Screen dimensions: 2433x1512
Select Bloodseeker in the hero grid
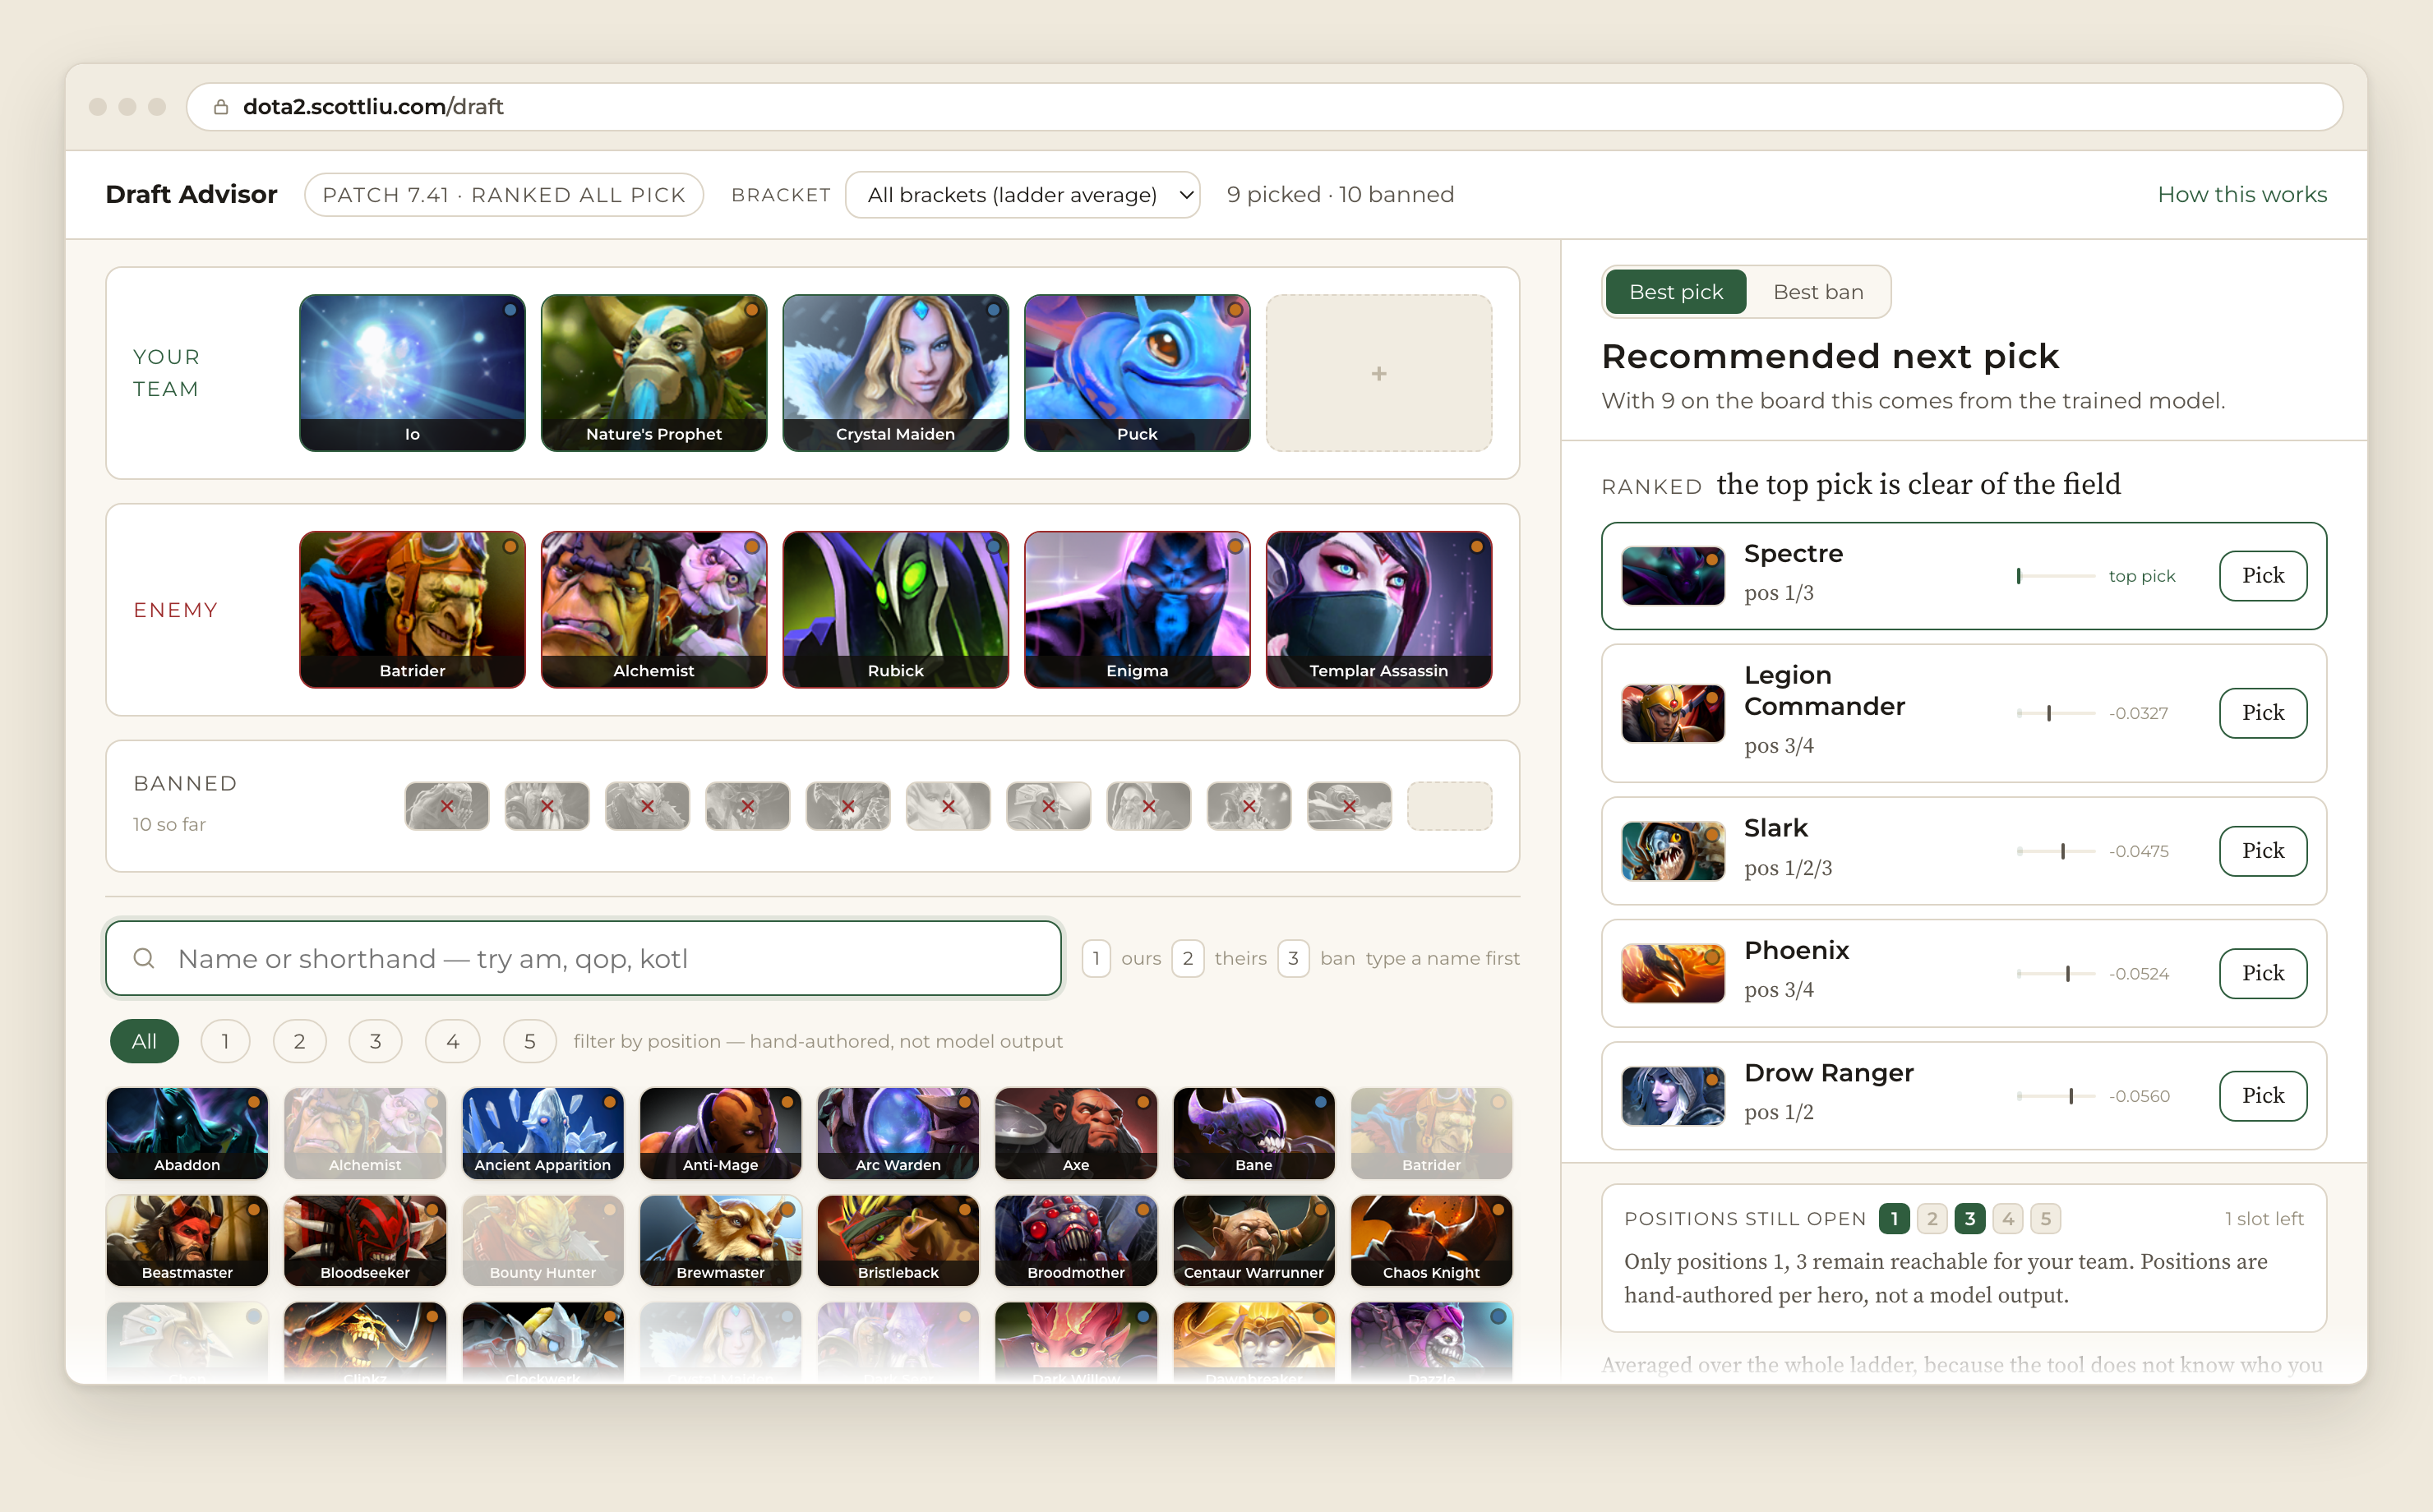coord(365,1240)
